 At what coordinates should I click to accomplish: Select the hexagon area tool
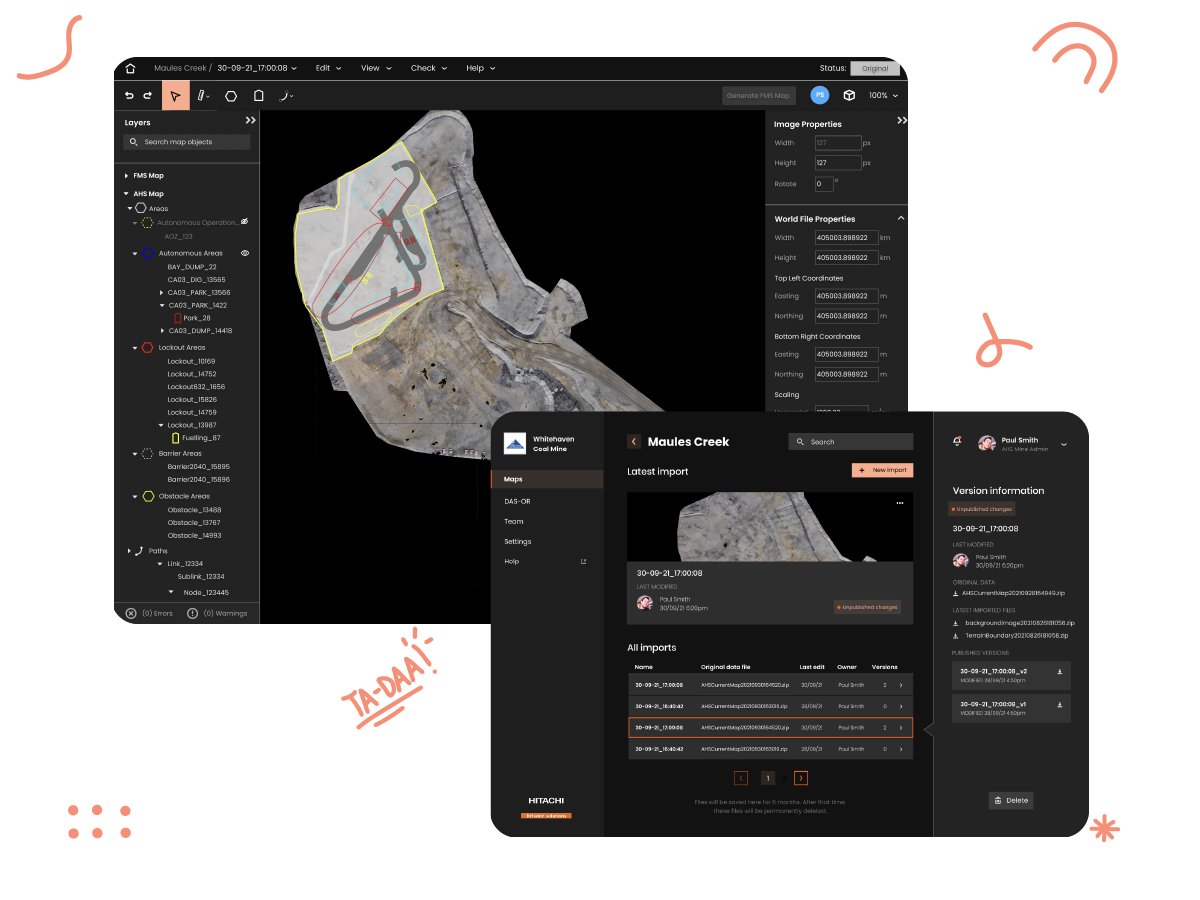[231, 96]
